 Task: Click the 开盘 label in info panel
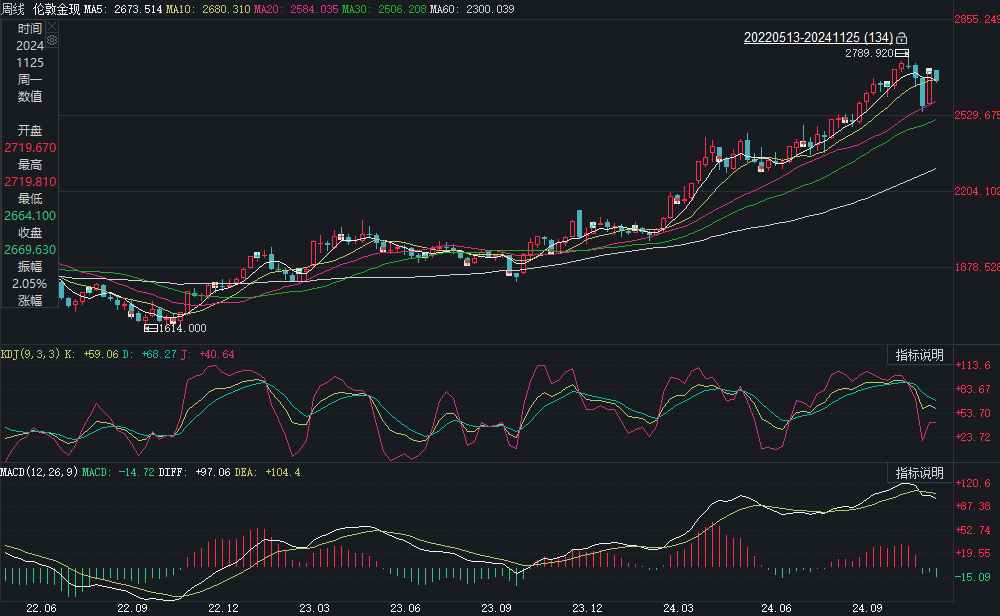click(x=30, y=131)
